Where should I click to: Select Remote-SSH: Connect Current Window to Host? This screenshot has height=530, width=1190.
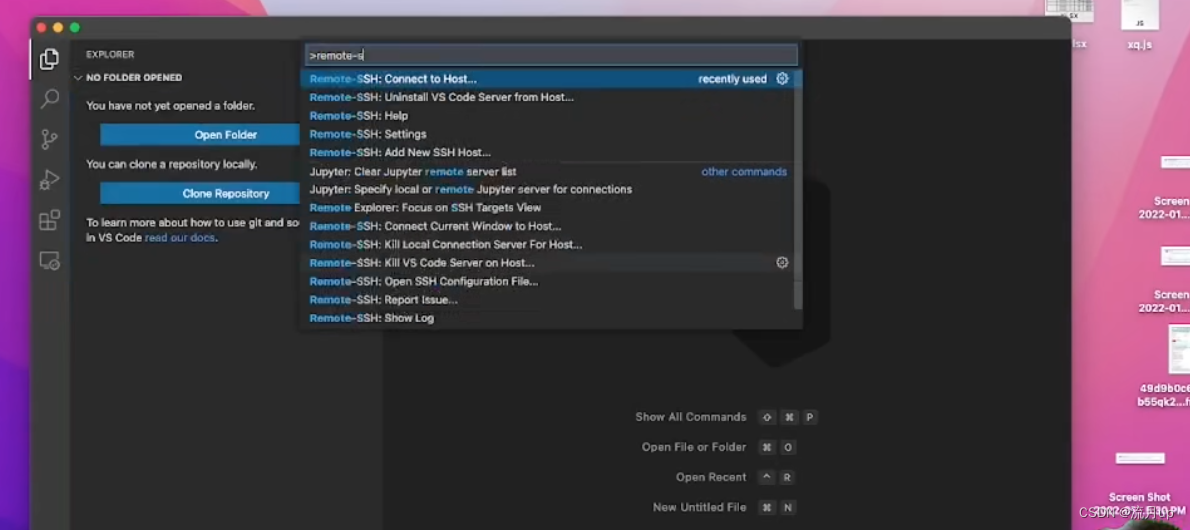547,226
